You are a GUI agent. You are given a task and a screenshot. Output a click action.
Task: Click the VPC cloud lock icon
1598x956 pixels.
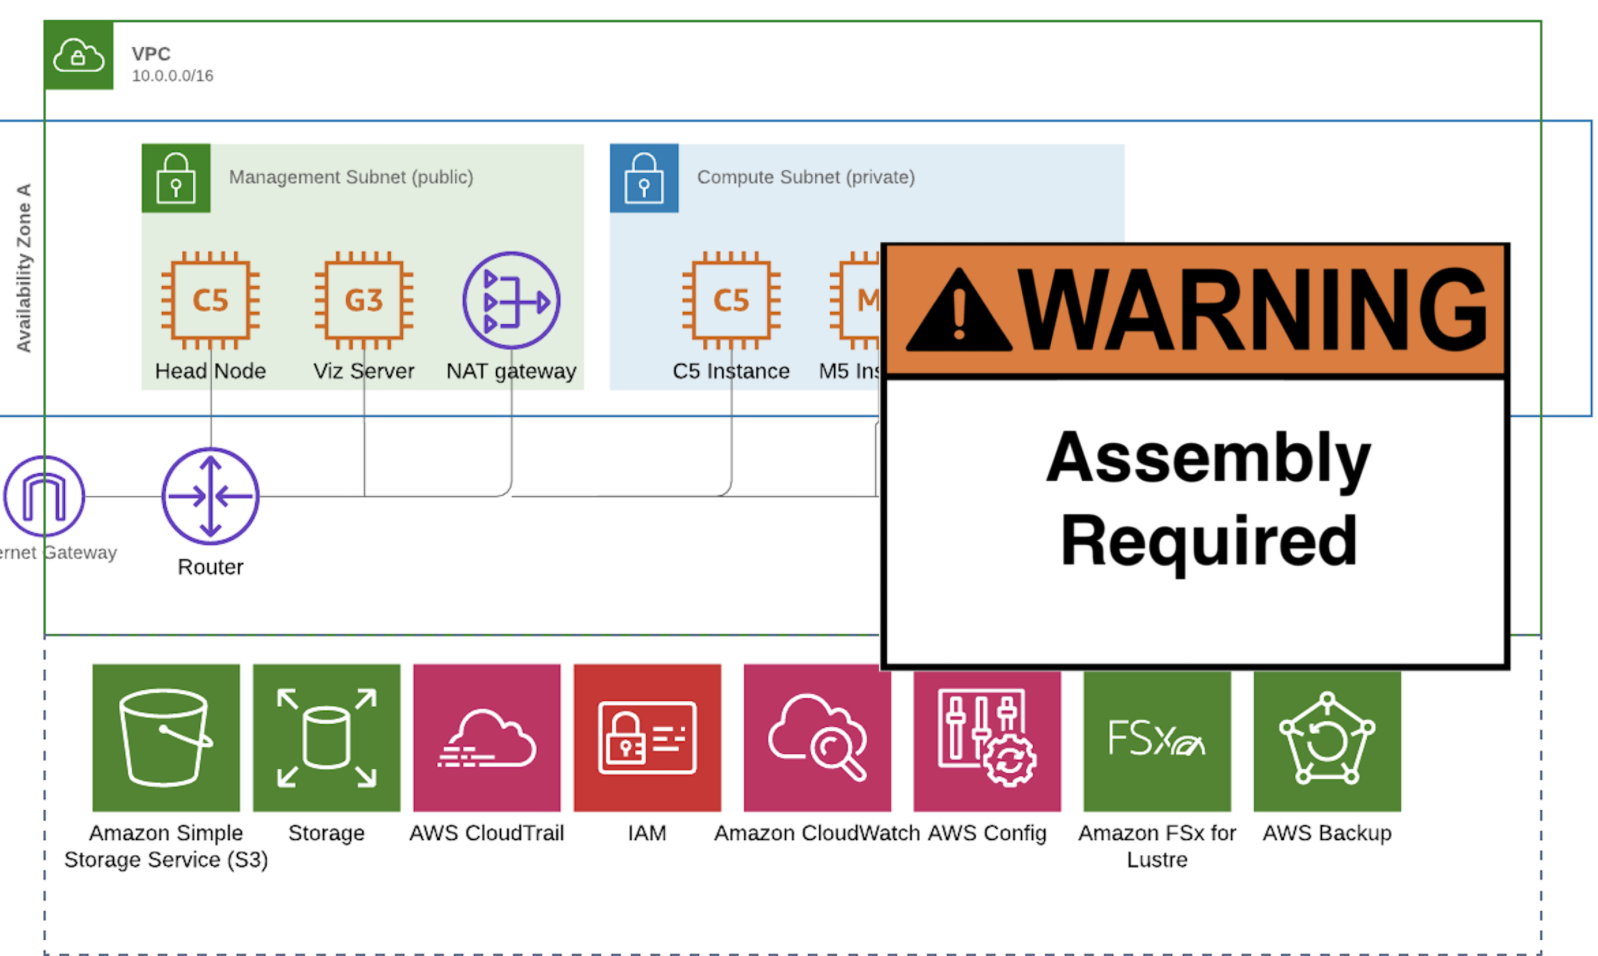click(78, 56)
